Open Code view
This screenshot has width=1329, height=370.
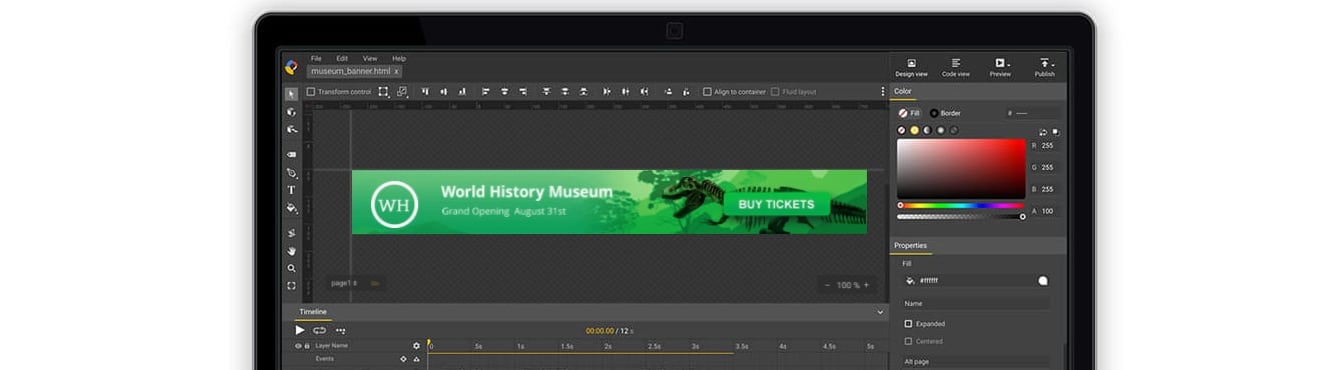[x=956, y=67]
